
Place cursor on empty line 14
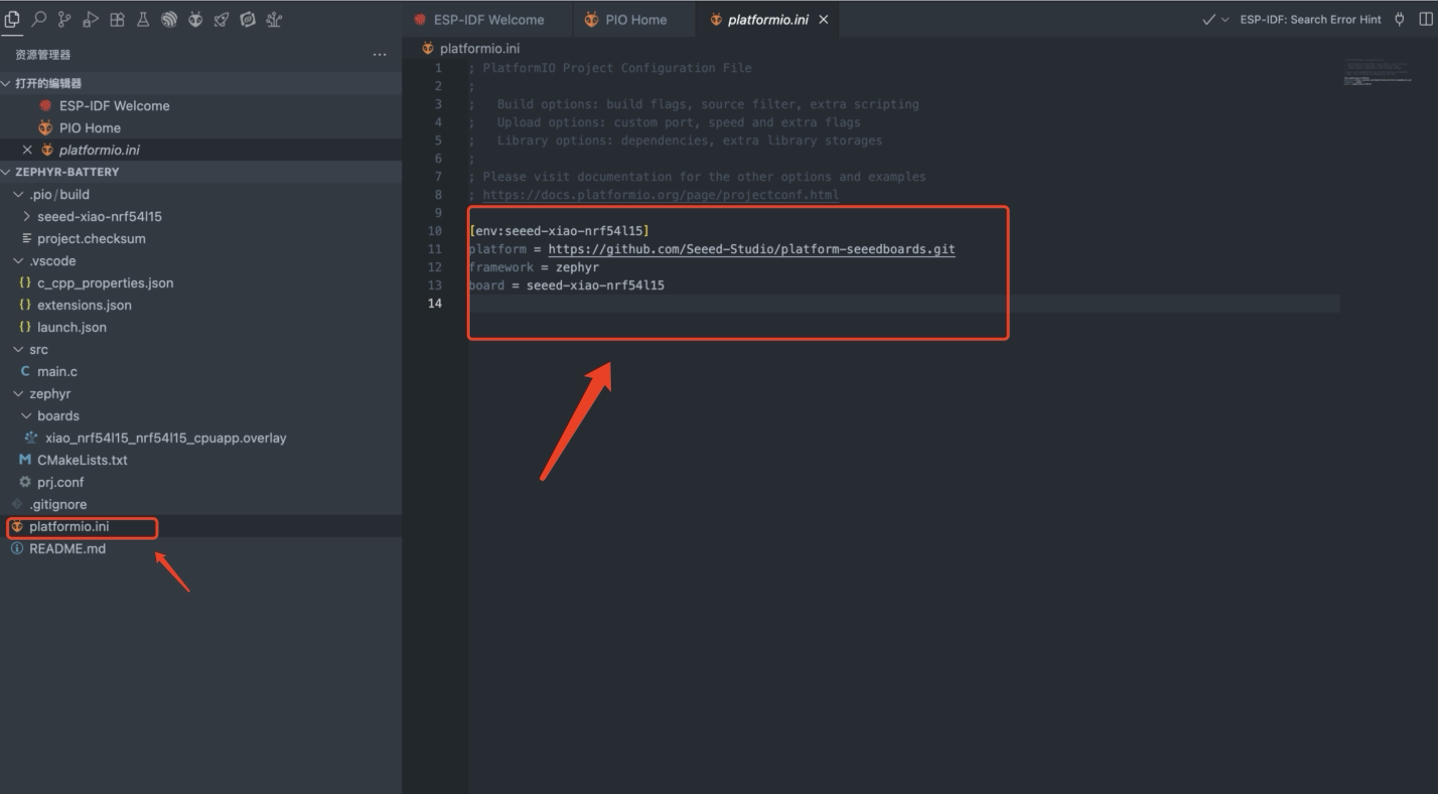tap(903, 303)
